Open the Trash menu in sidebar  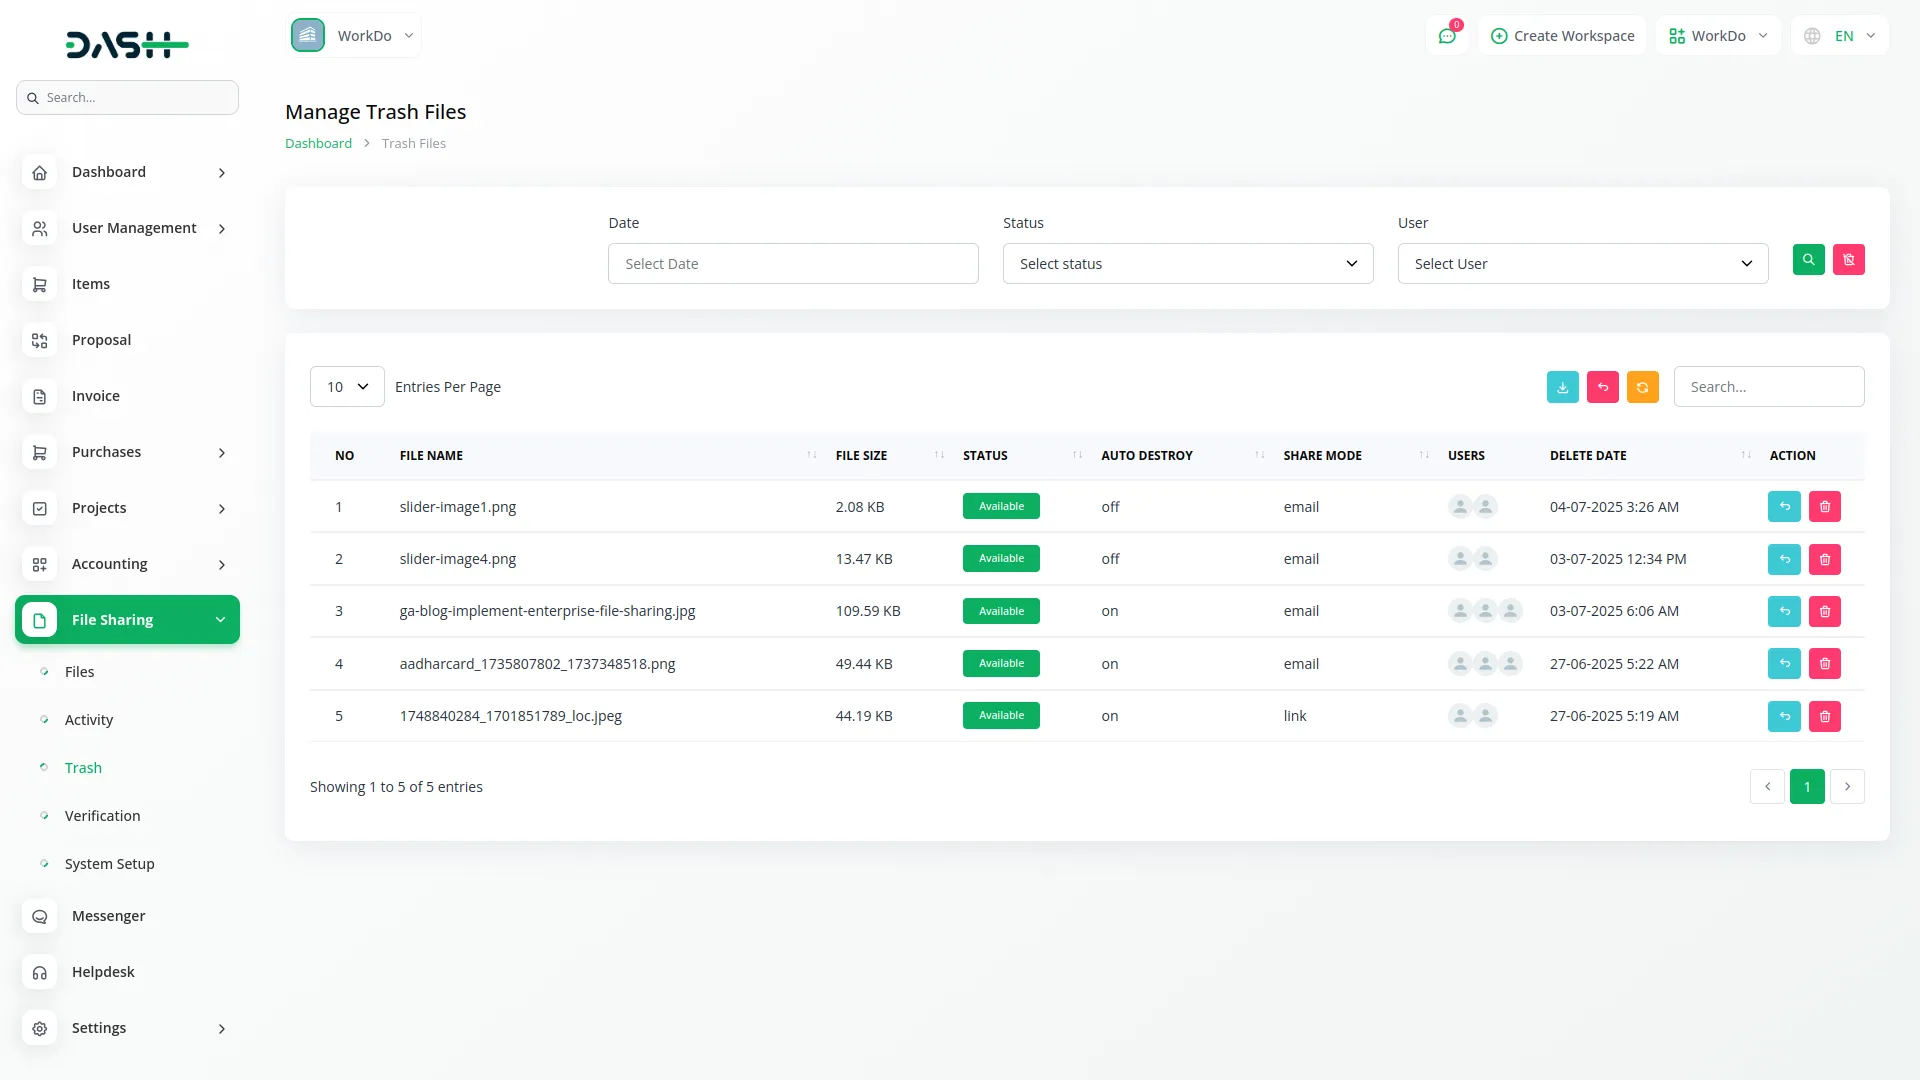(83, 767)
